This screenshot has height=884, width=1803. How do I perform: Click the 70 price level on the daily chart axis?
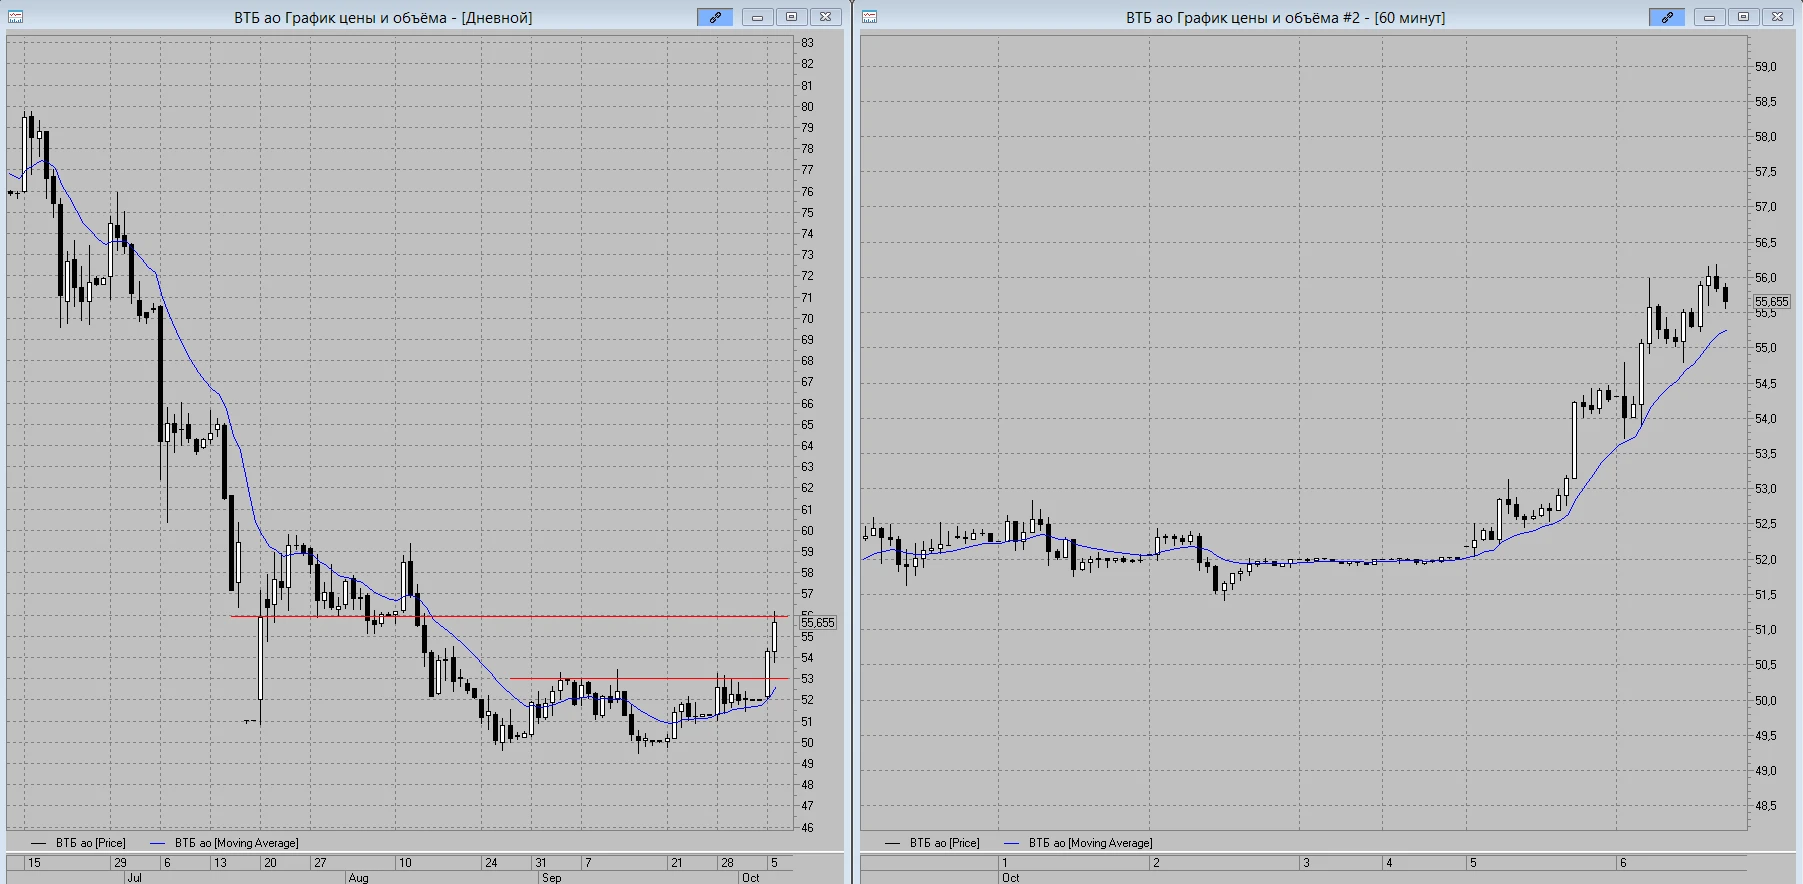(x=807, y=319)
